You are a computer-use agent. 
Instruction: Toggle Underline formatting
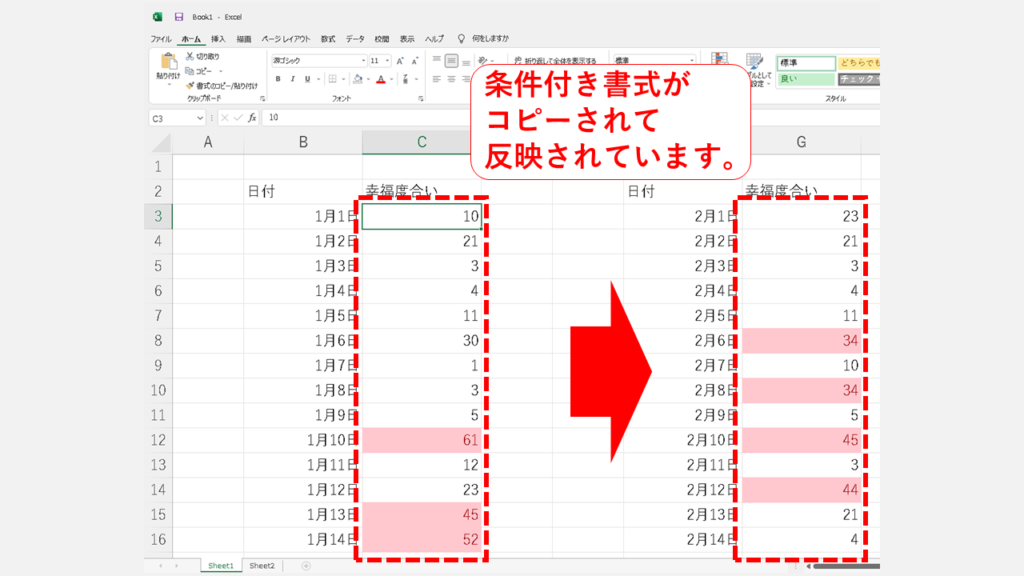(x=308, y=79)
